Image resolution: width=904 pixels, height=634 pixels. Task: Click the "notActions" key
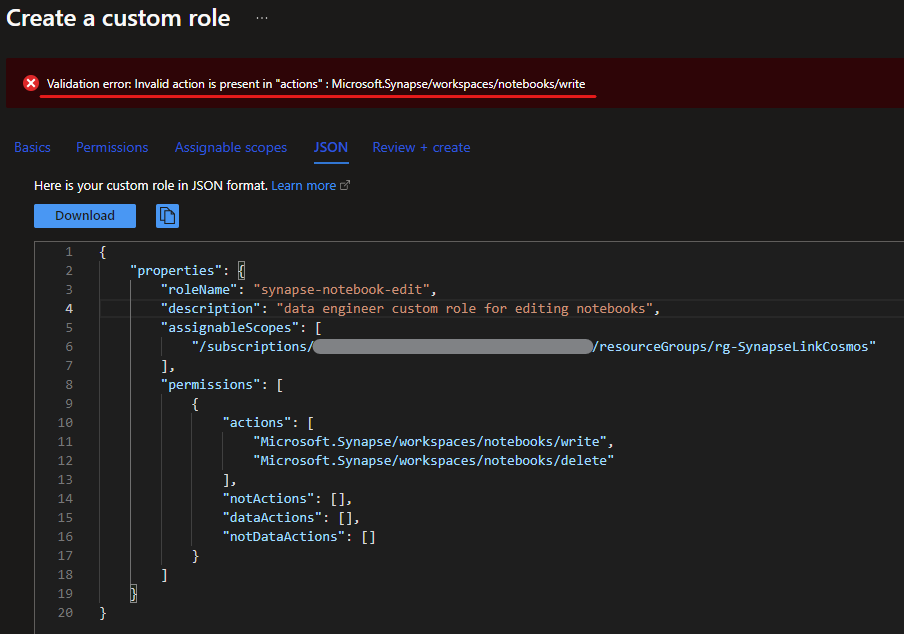[x=268, y=499]
